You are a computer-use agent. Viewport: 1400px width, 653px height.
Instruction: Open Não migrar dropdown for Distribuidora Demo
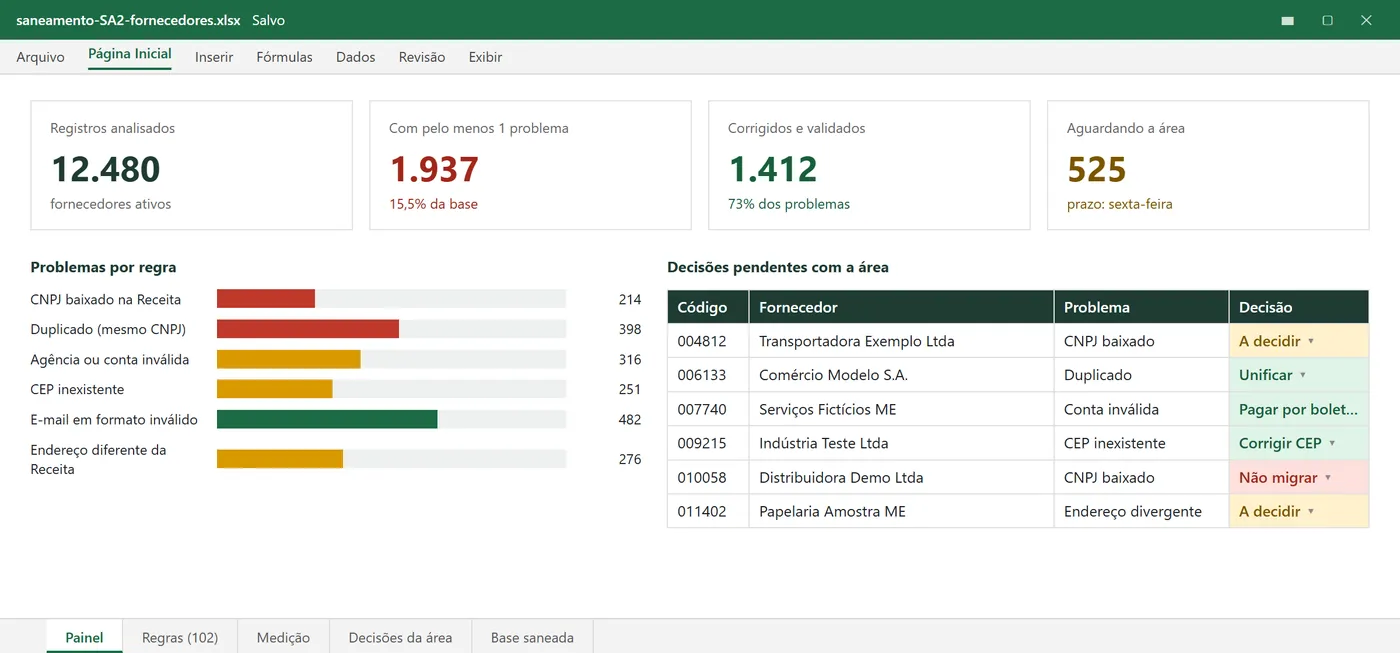(1298, 477)
